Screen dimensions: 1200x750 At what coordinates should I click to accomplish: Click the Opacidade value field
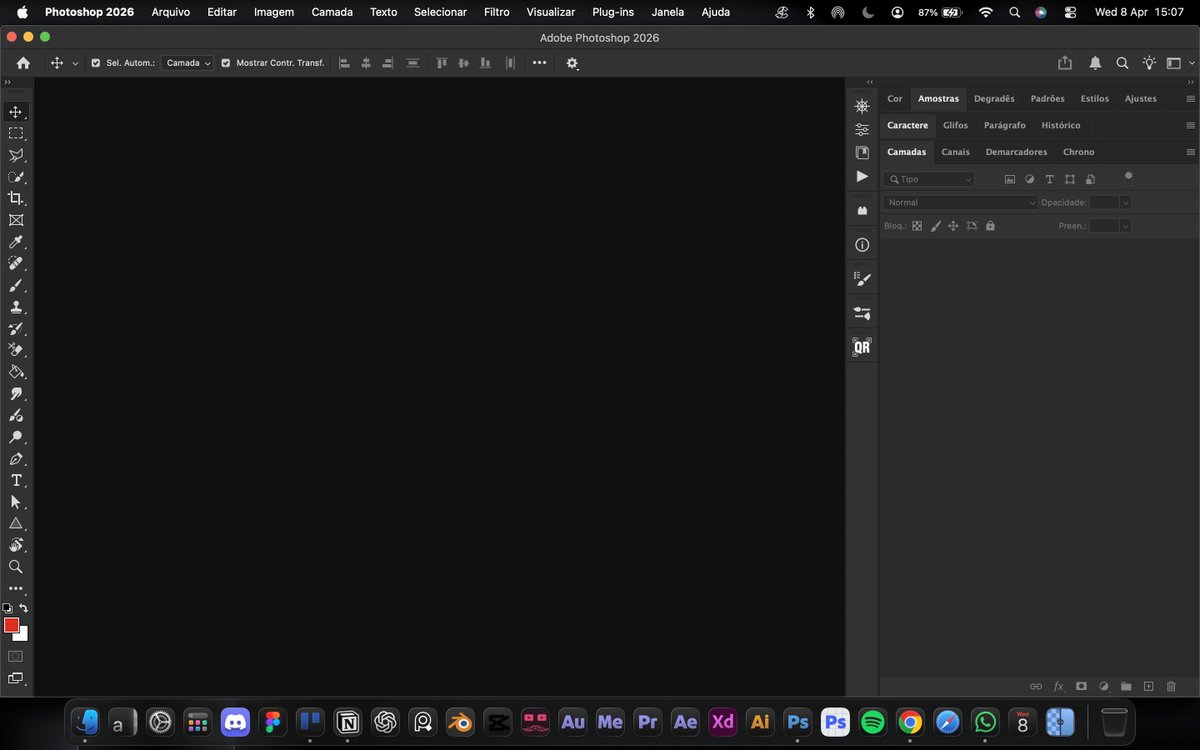[x=1104, y=202]
